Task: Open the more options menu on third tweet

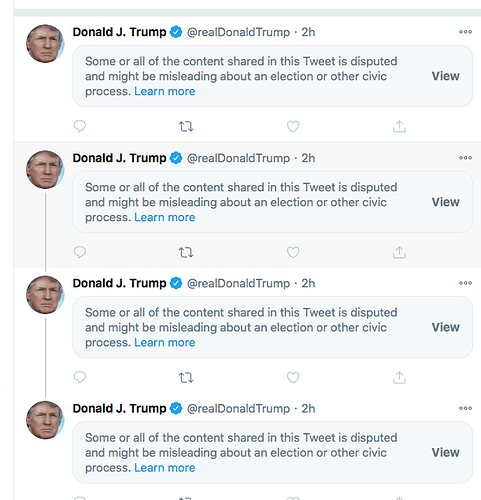Action: coord(465,283)
